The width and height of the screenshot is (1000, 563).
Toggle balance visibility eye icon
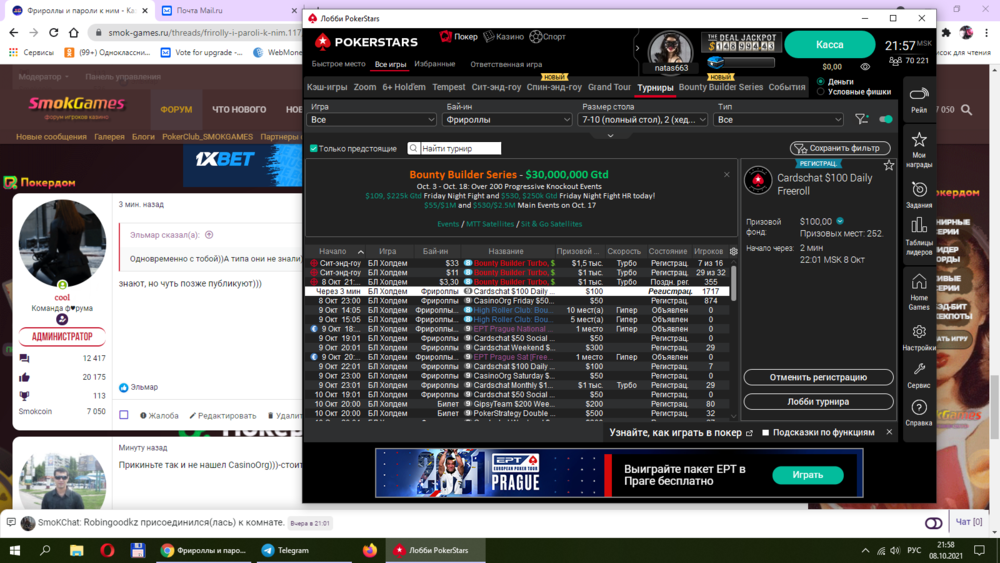click(865, 66)
